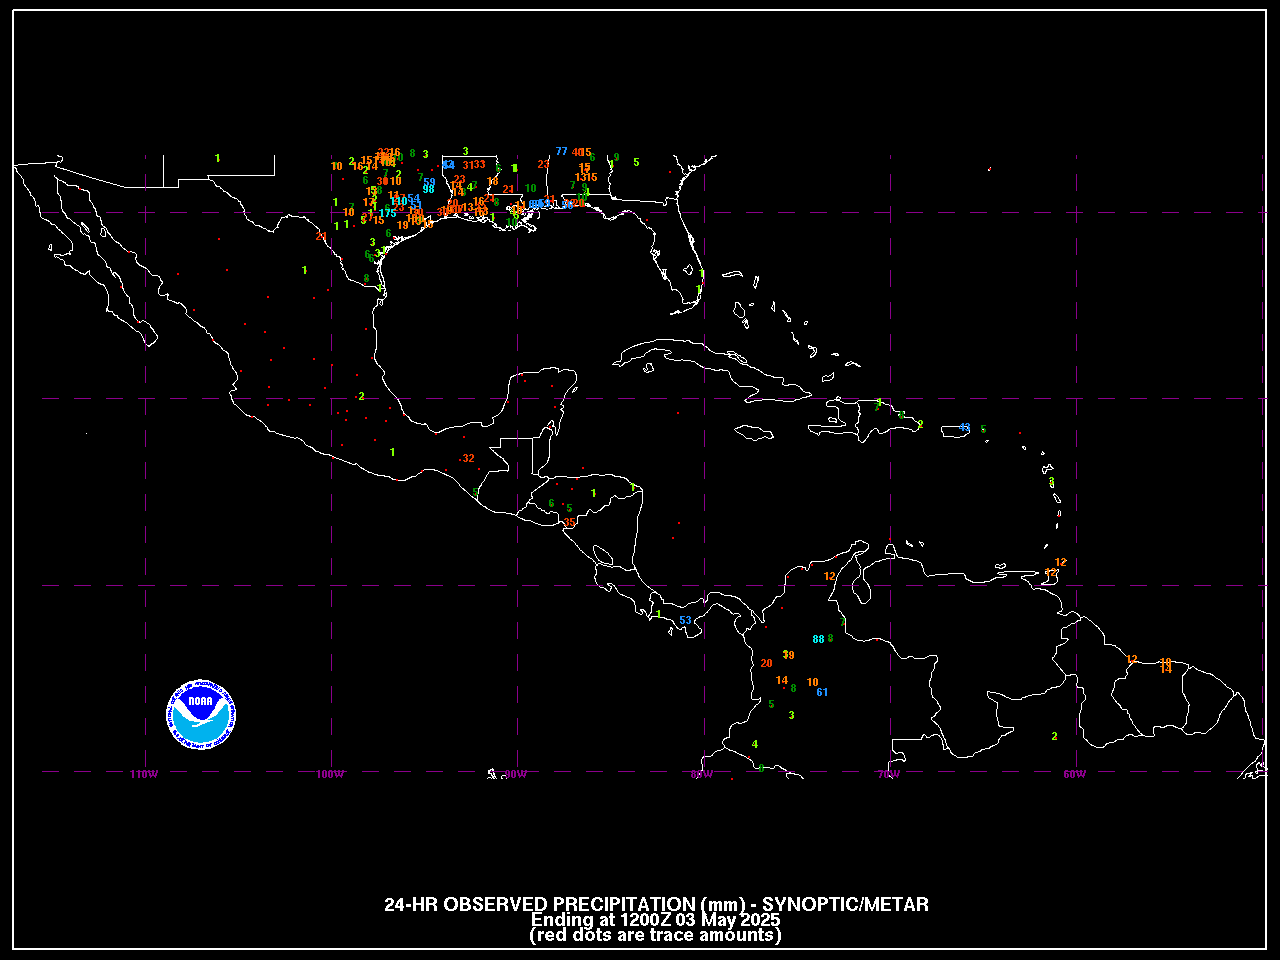Click the orange 39 reading in Colombia
1280x960 pixels.
click(x=788, y=655)
